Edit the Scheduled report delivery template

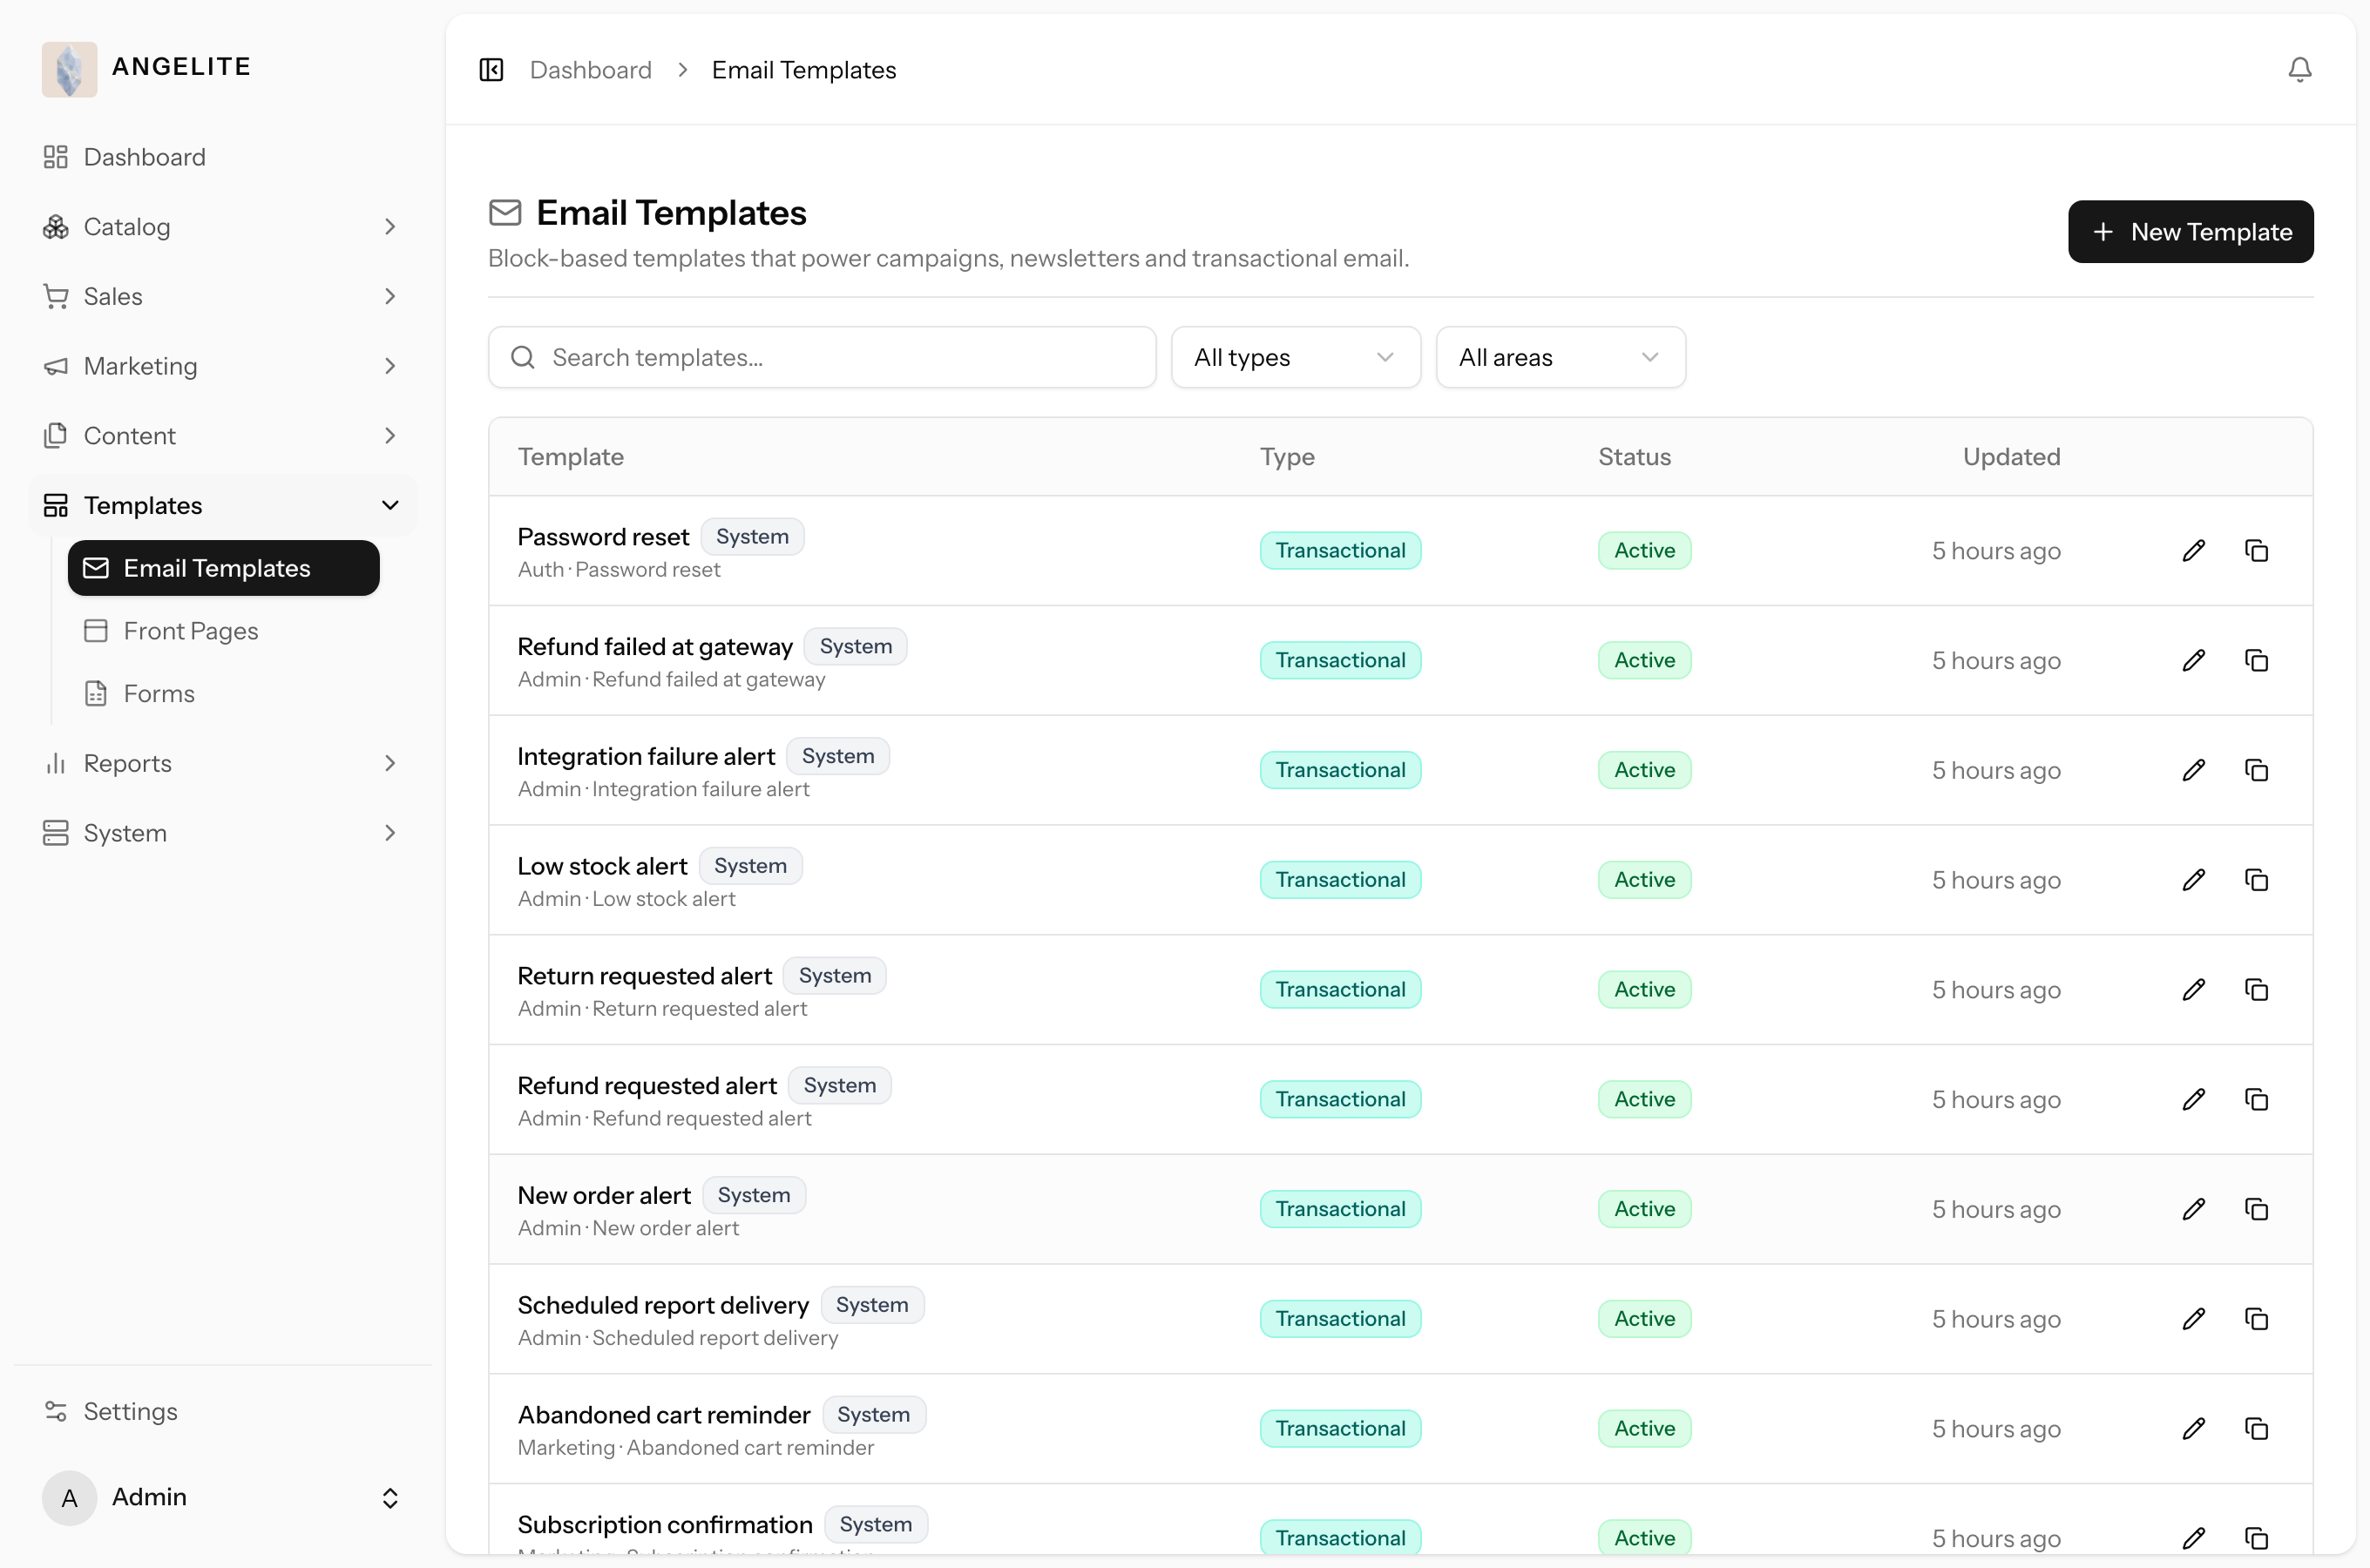click(2194, 1319)
